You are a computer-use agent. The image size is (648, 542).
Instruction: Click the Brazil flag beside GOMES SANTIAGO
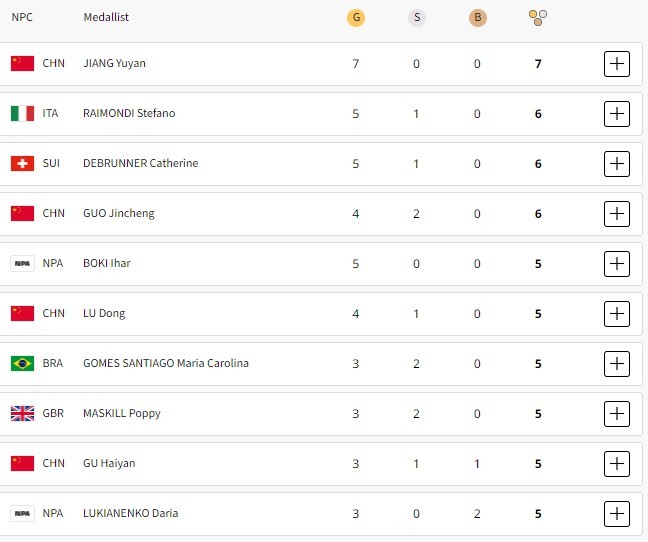(x=22, y=363)
